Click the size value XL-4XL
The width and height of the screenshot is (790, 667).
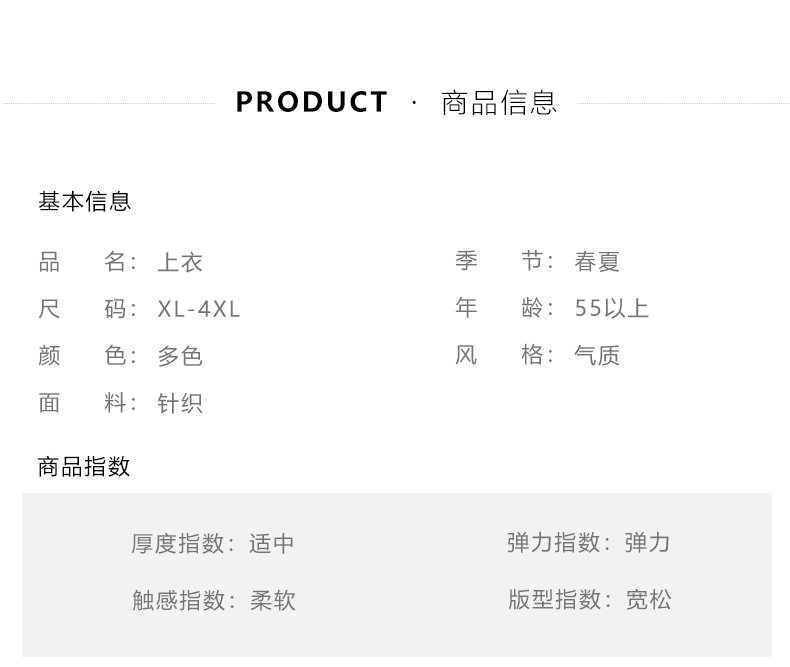(199, 309)
